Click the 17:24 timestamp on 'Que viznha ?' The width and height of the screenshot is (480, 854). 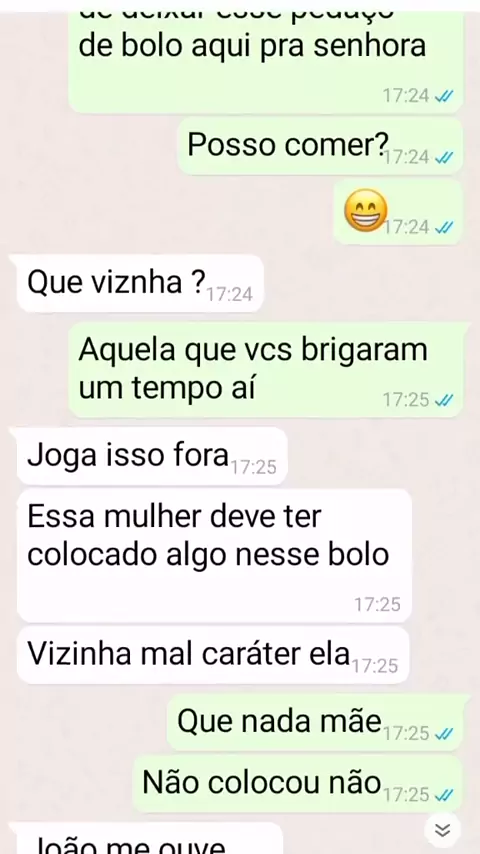click(x=230, y=295)
